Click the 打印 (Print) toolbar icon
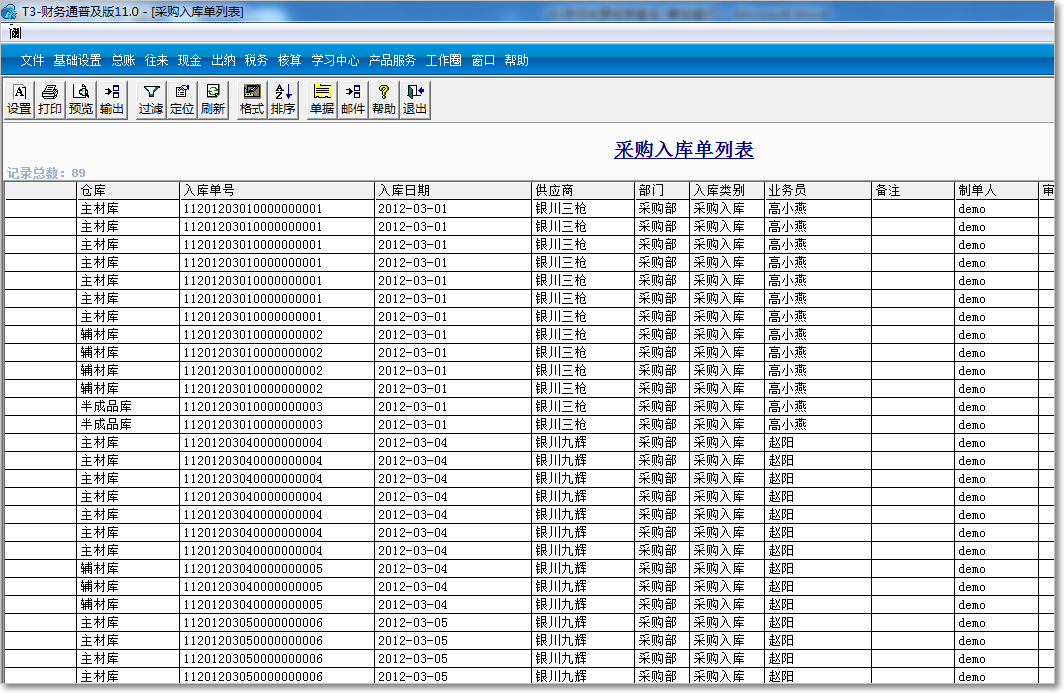Viewport: 1064px width, 693px height. [50, 99]
